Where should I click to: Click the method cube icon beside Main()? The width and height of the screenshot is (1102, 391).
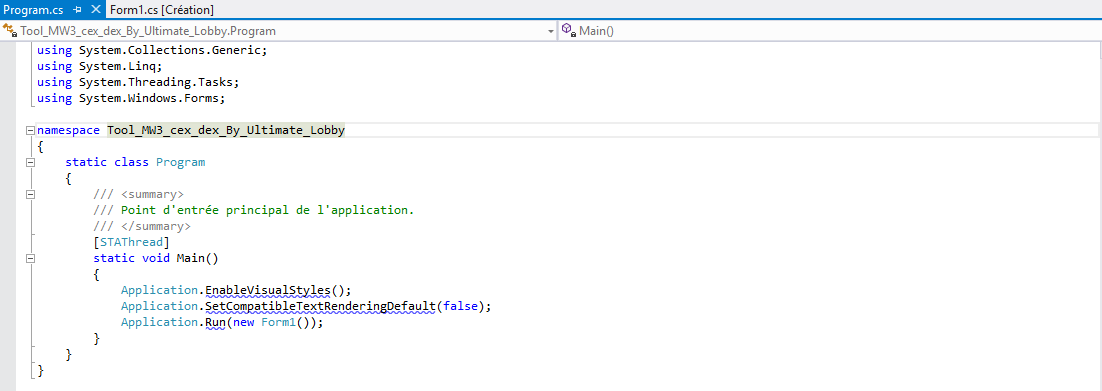click(x=569, y=31)
